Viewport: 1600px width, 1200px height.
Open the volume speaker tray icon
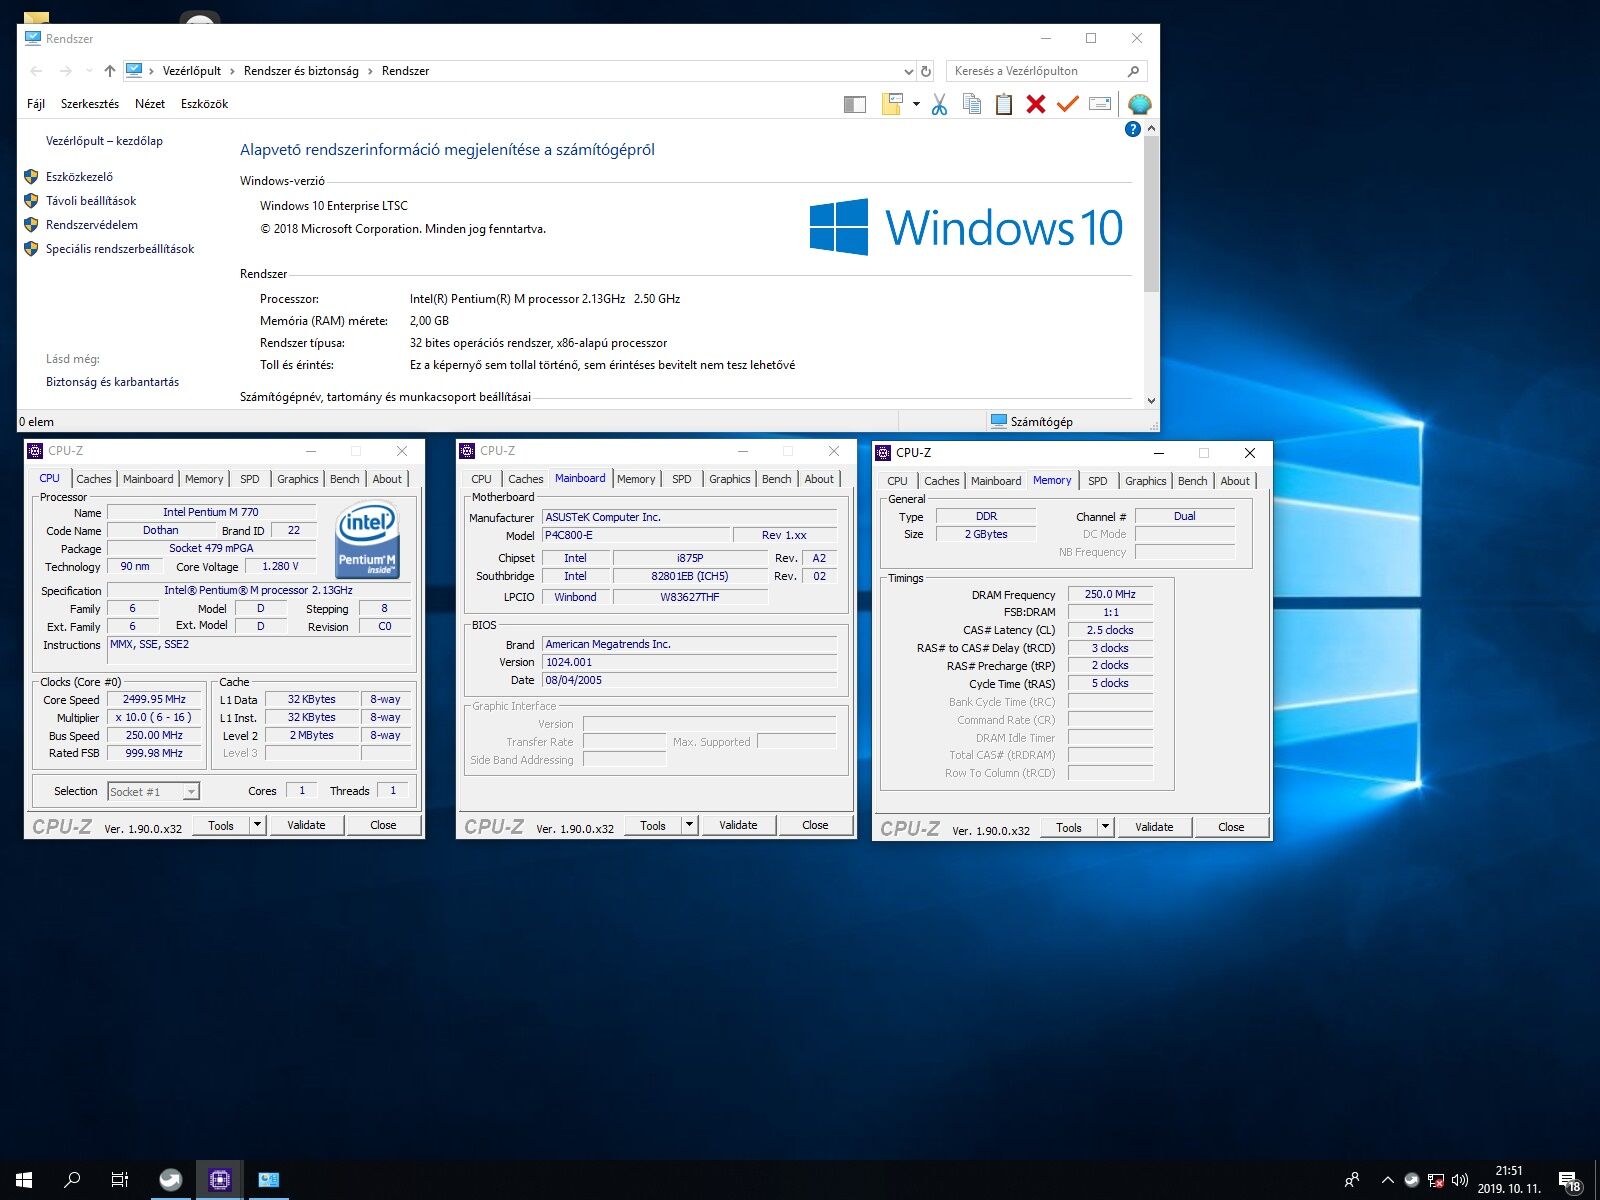coord(1459,1180)
